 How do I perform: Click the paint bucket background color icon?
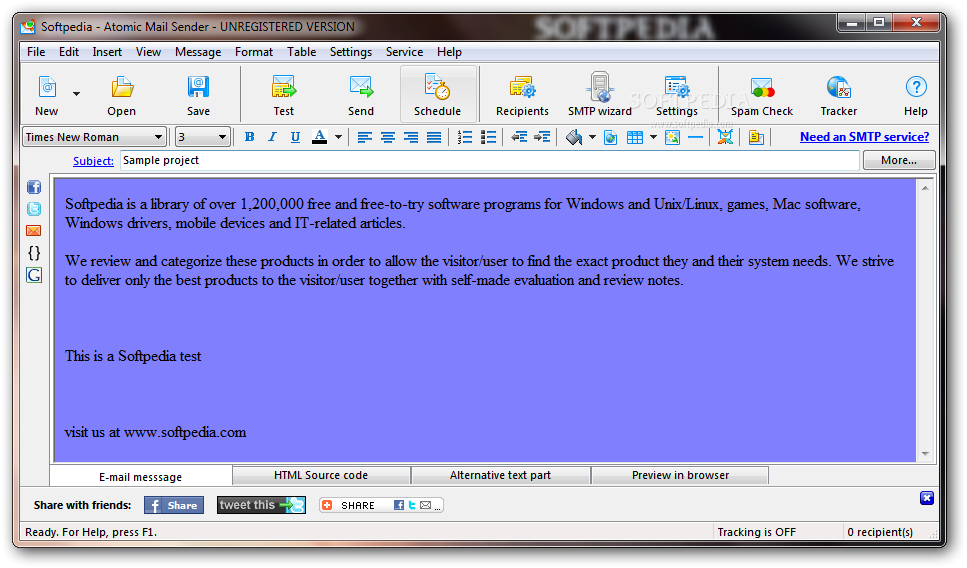pos(574,137)
